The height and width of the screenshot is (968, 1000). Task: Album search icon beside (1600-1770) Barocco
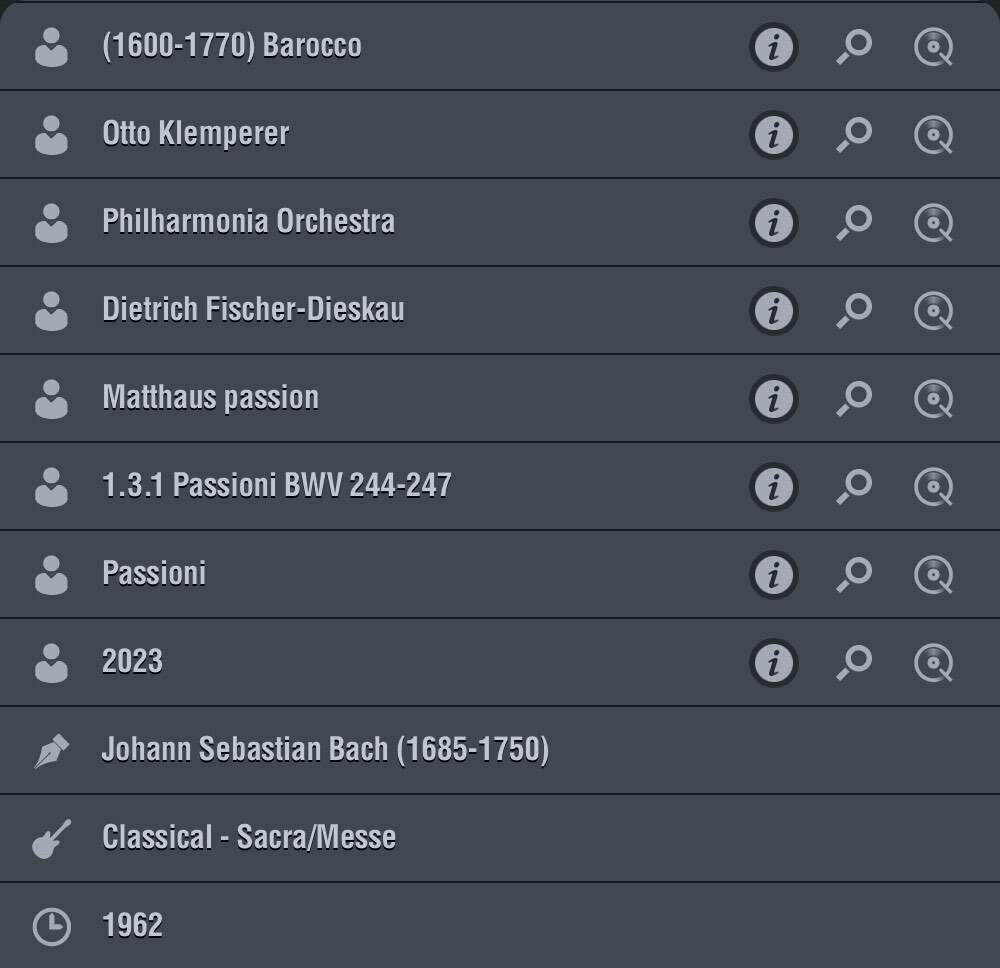point(933,47)
